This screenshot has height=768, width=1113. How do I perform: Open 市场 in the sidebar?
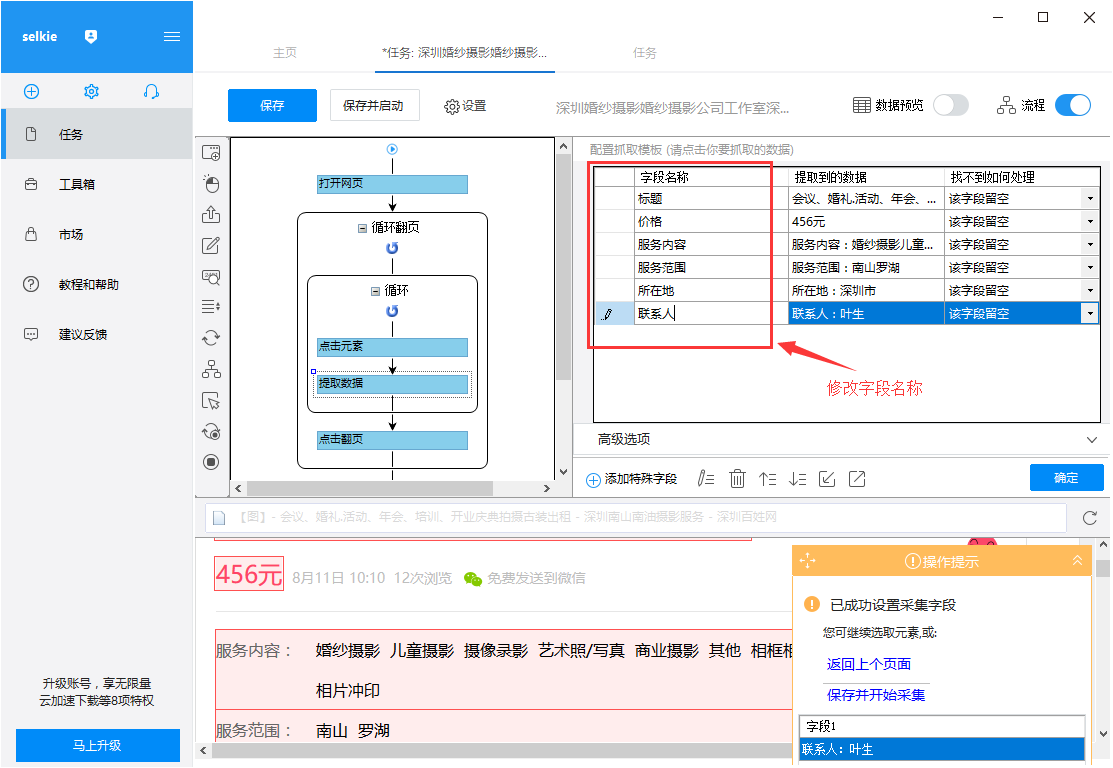97,234
